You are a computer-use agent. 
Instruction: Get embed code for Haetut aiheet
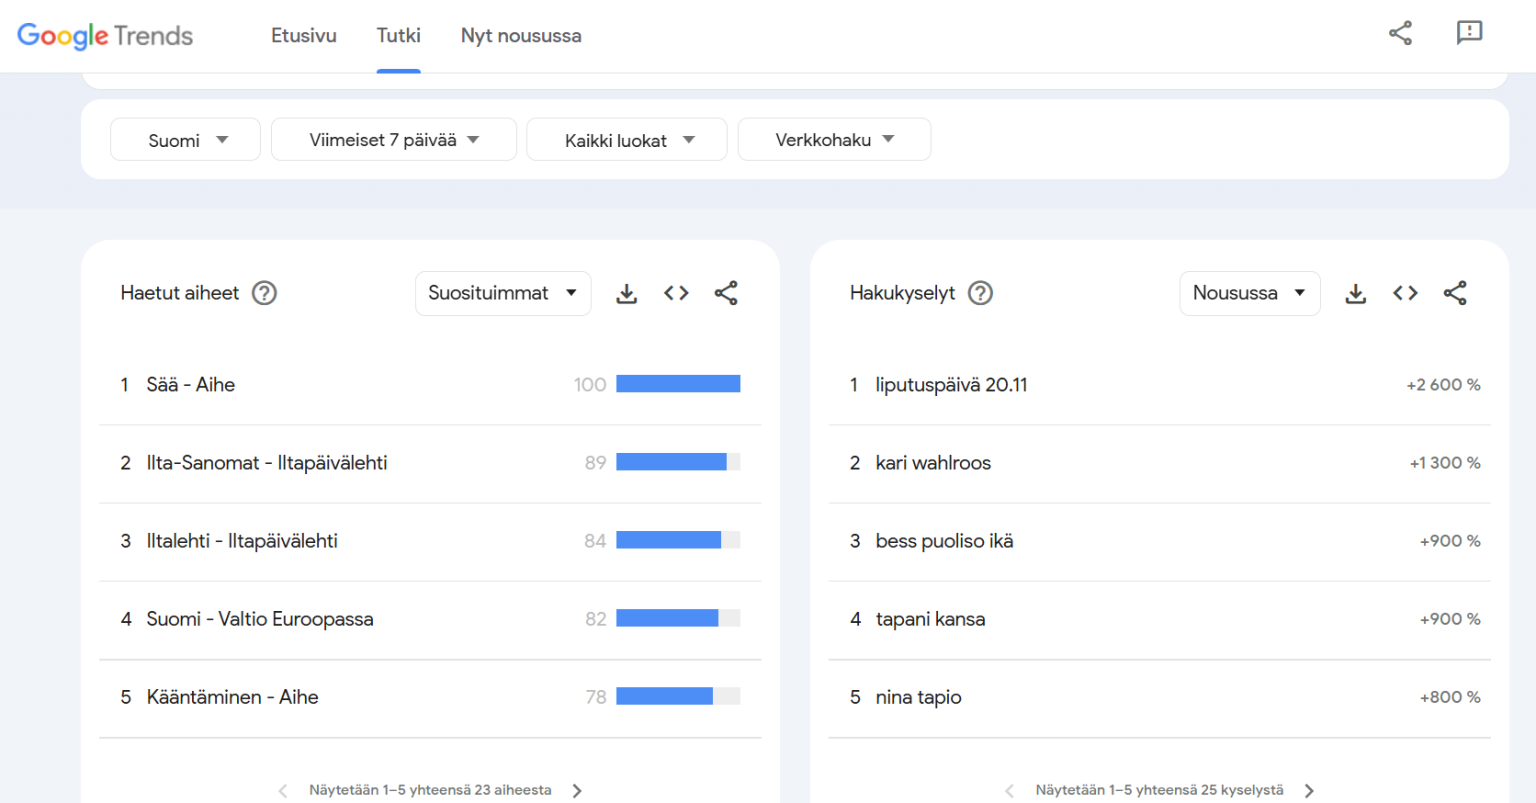tap(676, 293)
